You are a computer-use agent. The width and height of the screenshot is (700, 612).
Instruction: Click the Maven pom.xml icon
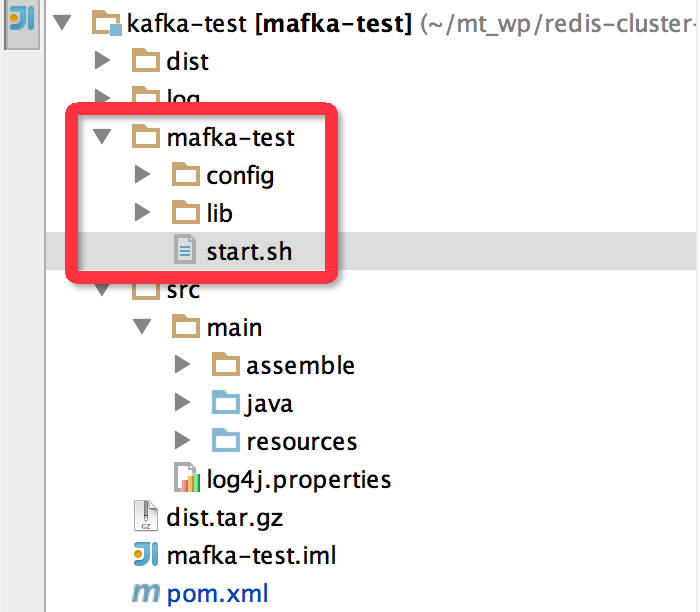[x=146, y=593]
